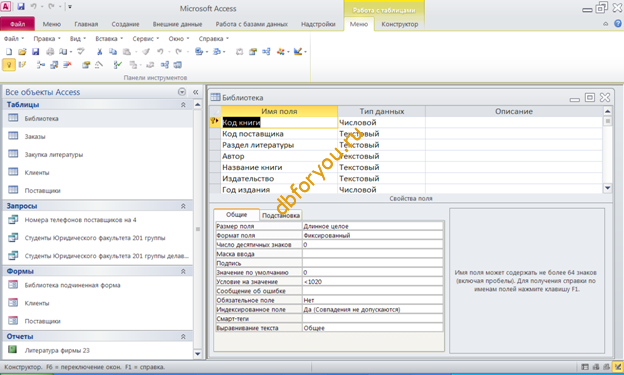Click the Open folder toolbar icon

click(22, 52)
